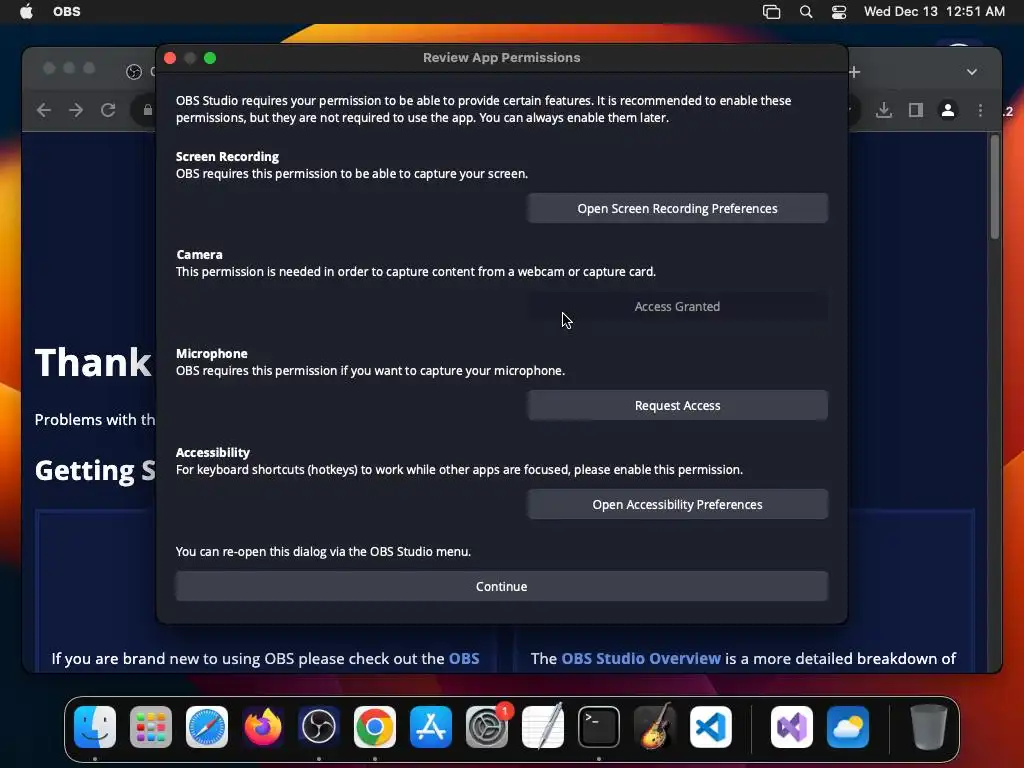Open OBS Studio from the Dock

(x=319, y=727)
